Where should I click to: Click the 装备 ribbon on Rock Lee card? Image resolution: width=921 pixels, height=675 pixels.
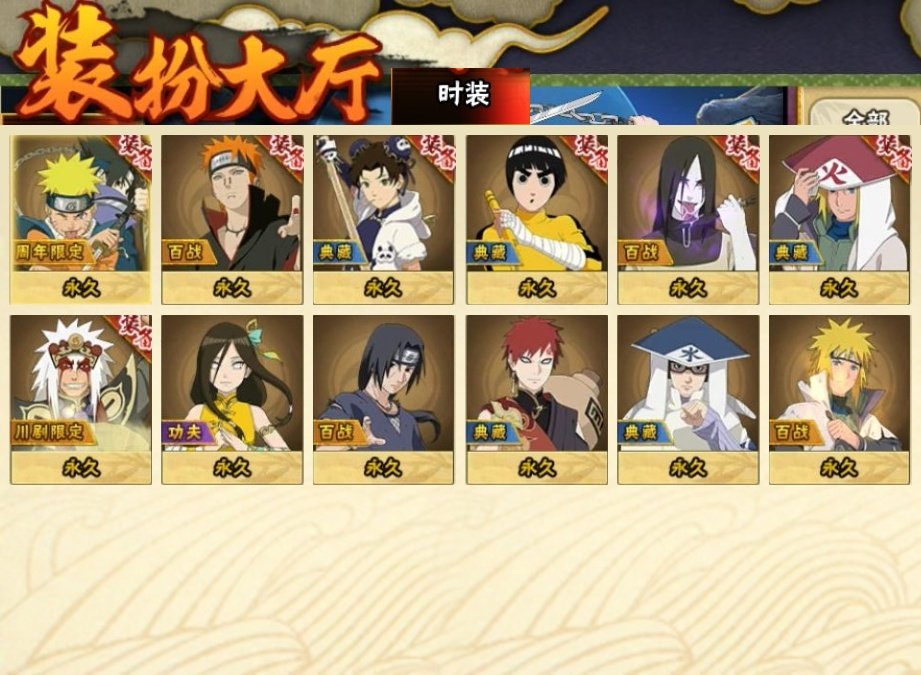click(589, 153)
